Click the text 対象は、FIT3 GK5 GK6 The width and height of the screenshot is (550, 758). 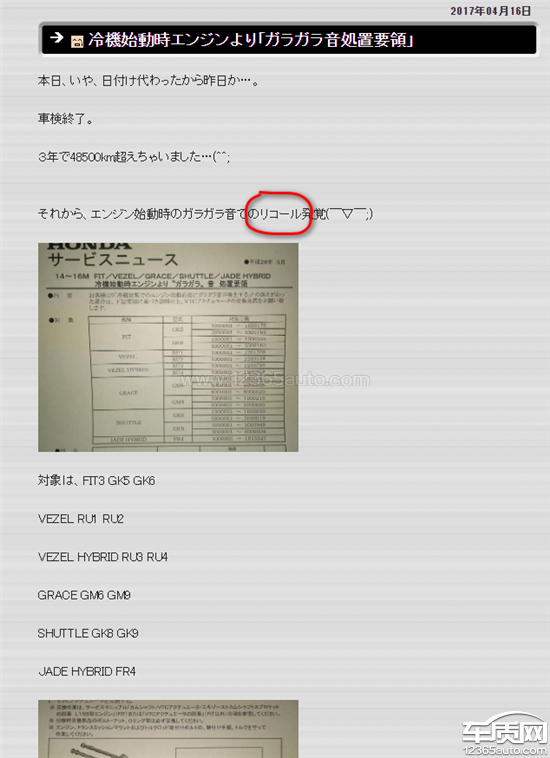tap(97, 481)
